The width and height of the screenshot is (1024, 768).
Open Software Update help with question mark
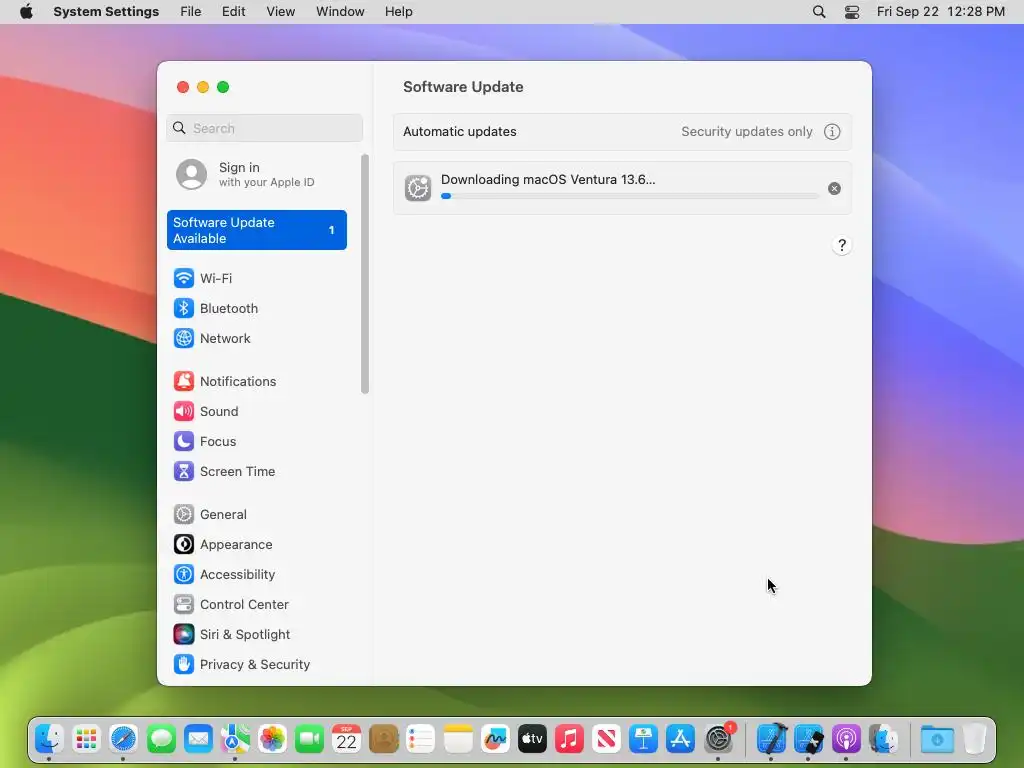[x=842, y=246]
